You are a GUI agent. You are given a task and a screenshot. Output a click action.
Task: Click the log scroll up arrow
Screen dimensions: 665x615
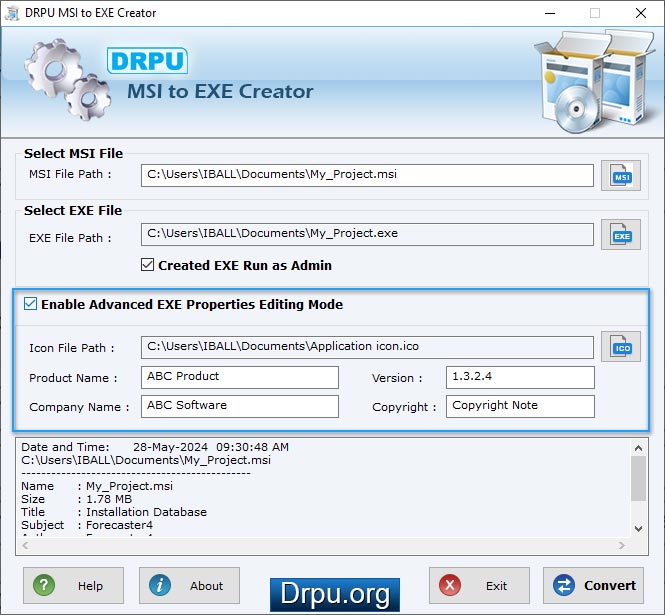(638, 448)
